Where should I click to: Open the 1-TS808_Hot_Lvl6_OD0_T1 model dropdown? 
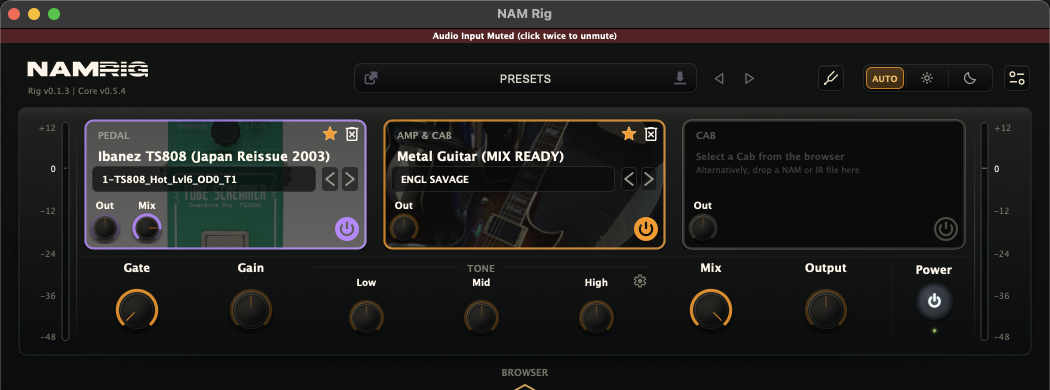(204, 180)
